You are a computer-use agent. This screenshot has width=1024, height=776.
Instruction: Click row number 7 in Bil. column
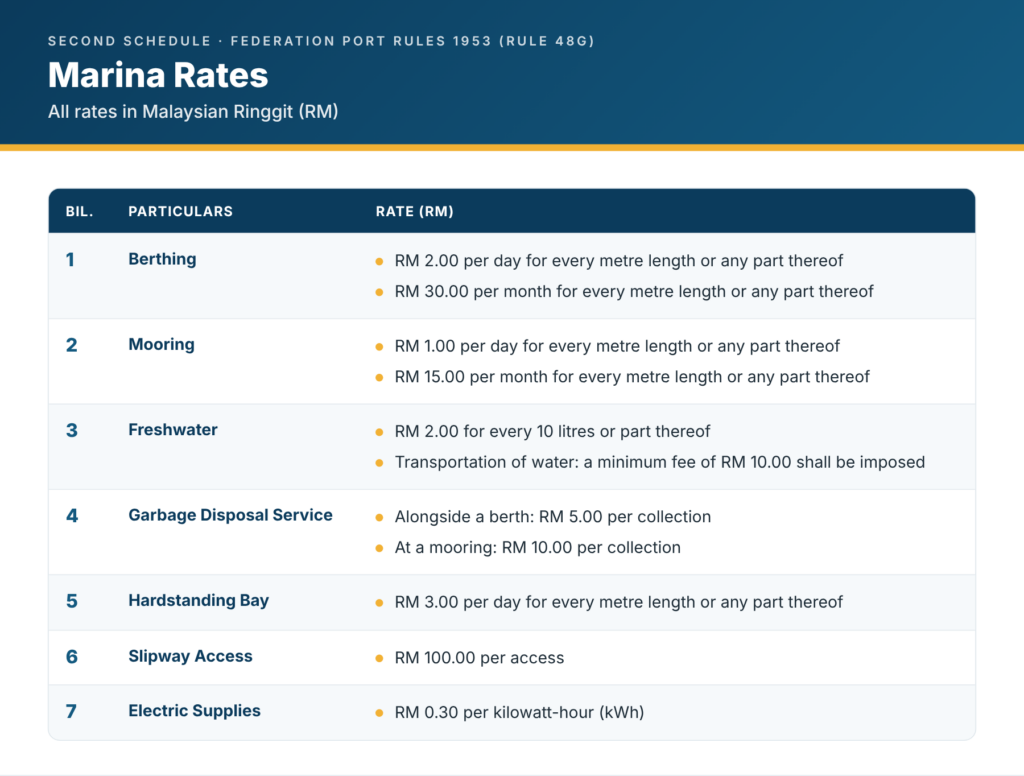71,711
